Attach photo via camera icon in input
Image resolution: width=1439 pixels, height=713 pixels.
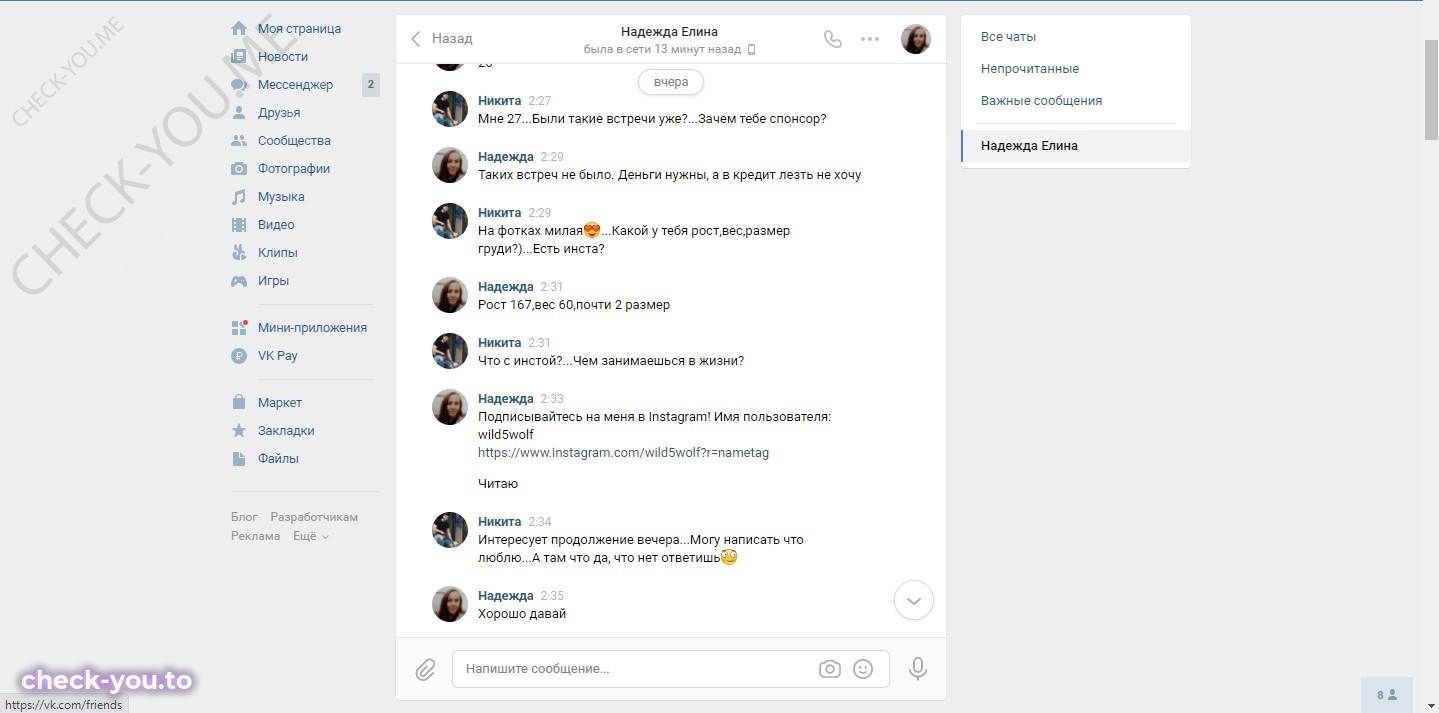pyautogui.click(x=830, y=669)
